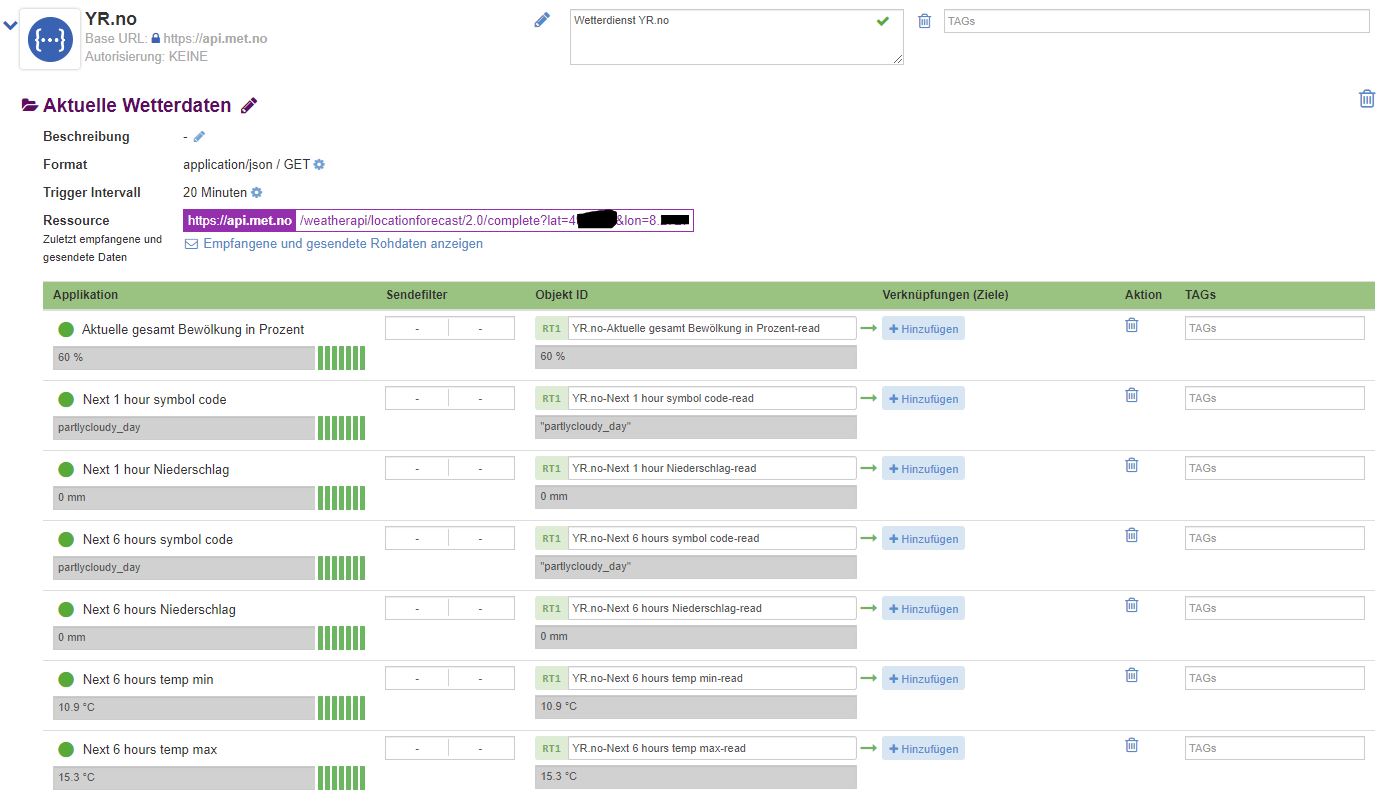Click Hinzufügen for Aktuelle gesamt Bewölkung row

pyautogui.click(x=923, y=329)
